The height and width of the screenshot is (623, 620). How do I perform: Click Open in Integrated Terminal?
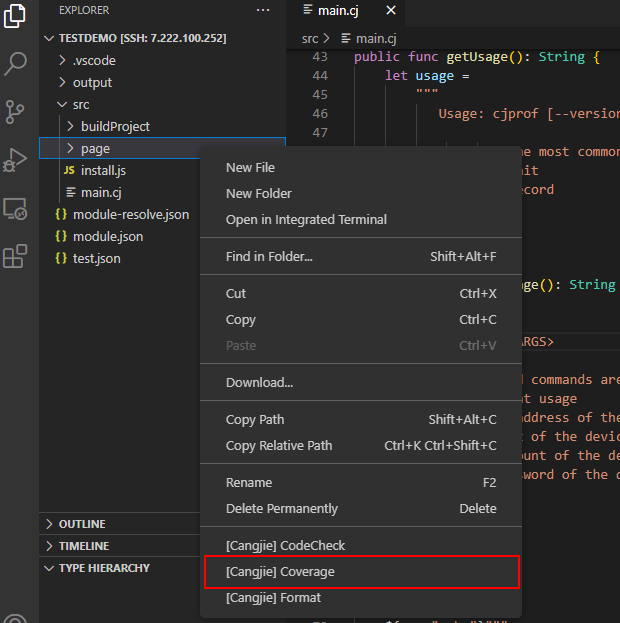(306, 220)
